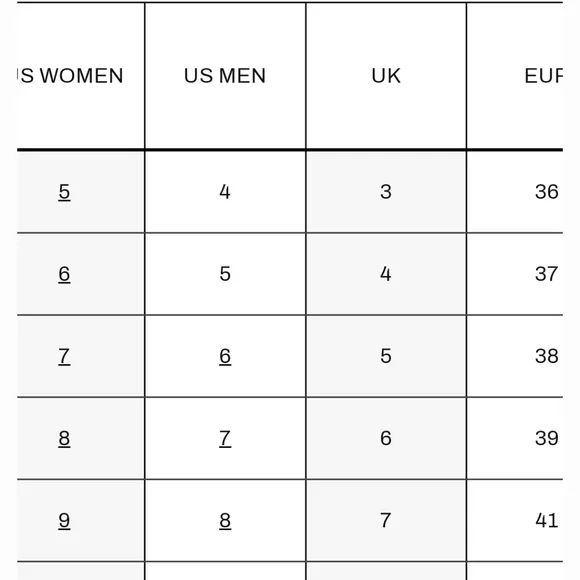The height and width of the screenshot is (580, 580).
Task: Click the US MEN column header
Action: 225,75
